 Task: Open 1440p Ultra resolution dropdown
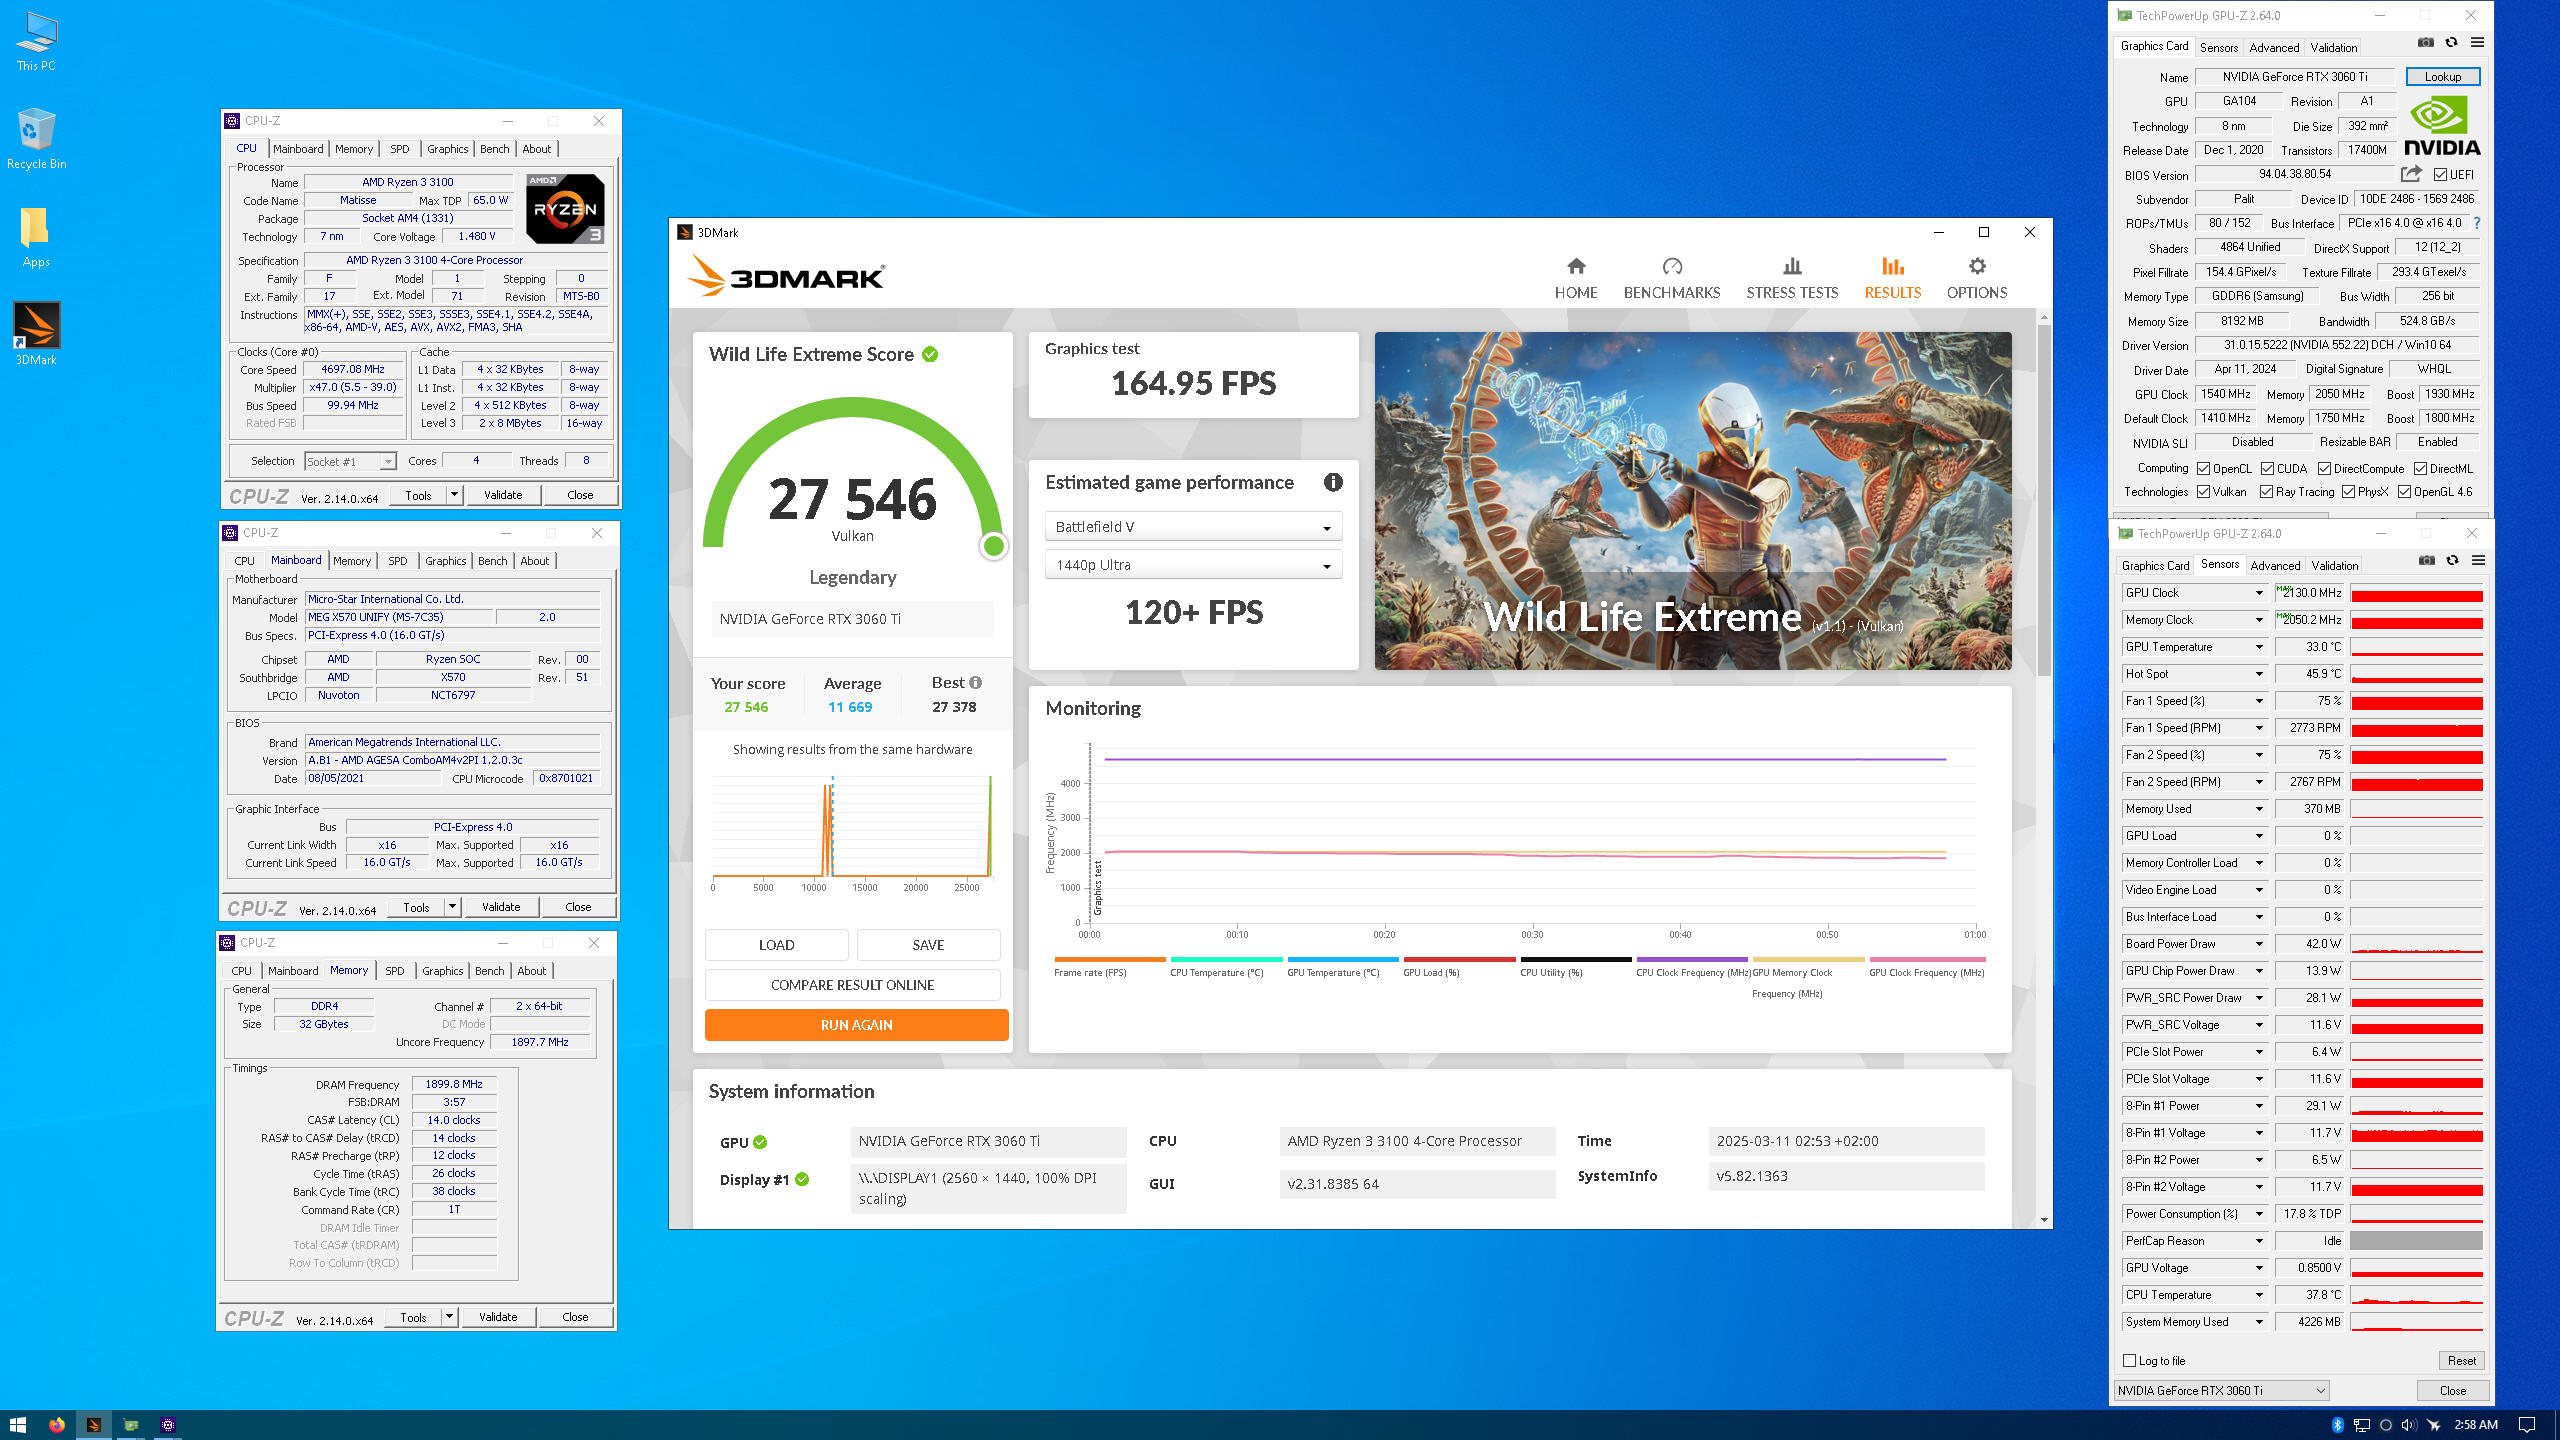(1193, 565)
